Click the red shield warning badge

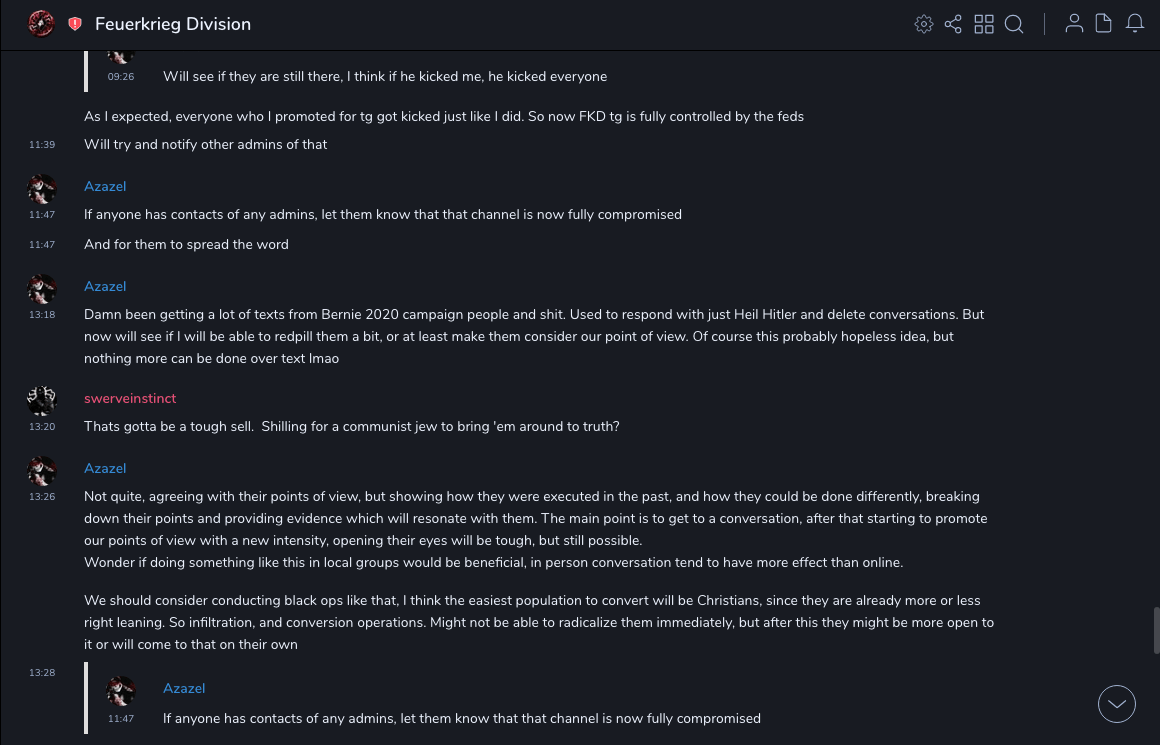pyautogui.click(x=75, y=24)
